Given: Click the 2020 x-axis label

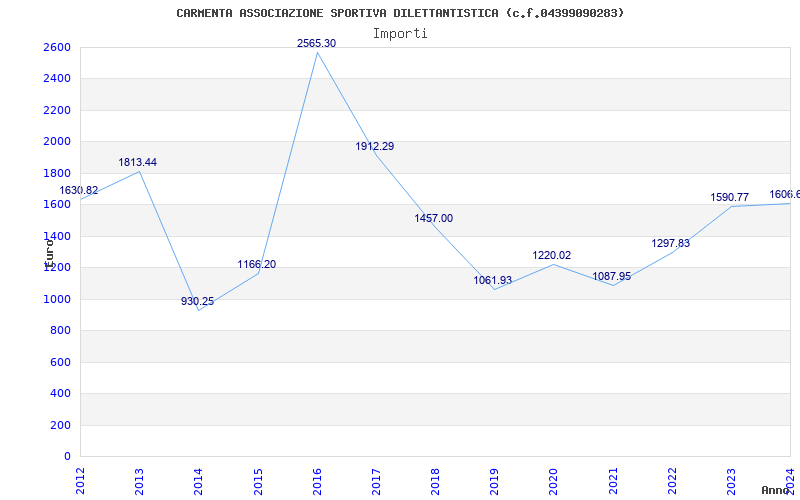Looking at the screenshot, I should (554, 481).
